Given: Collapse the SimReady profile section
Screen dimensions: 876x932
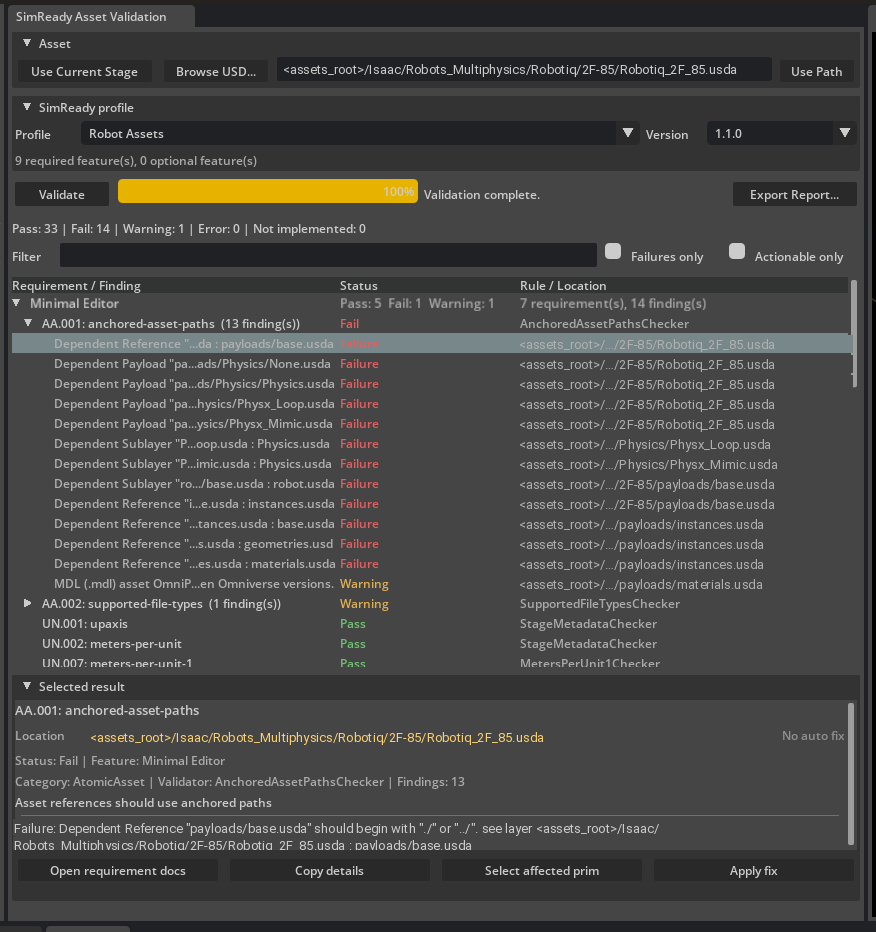Looking at the screenshot, I should coord(27,108).
